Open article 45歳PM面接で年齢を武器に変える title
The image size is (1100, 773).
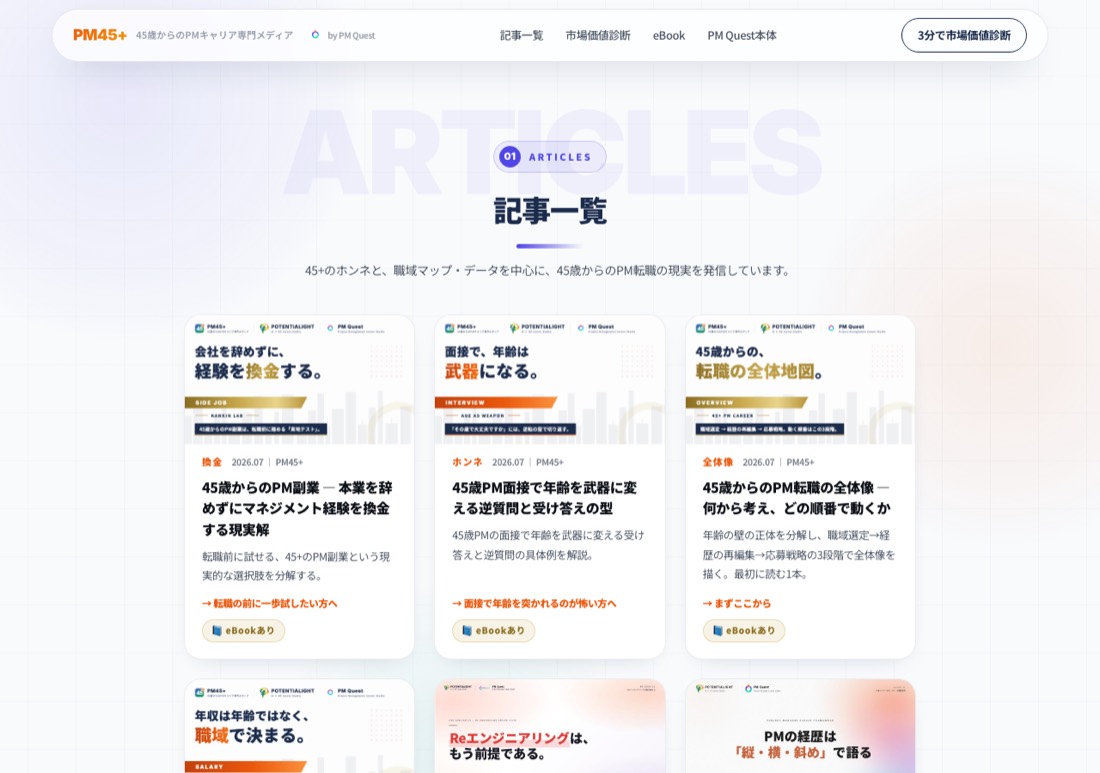(x=544, y=497)
